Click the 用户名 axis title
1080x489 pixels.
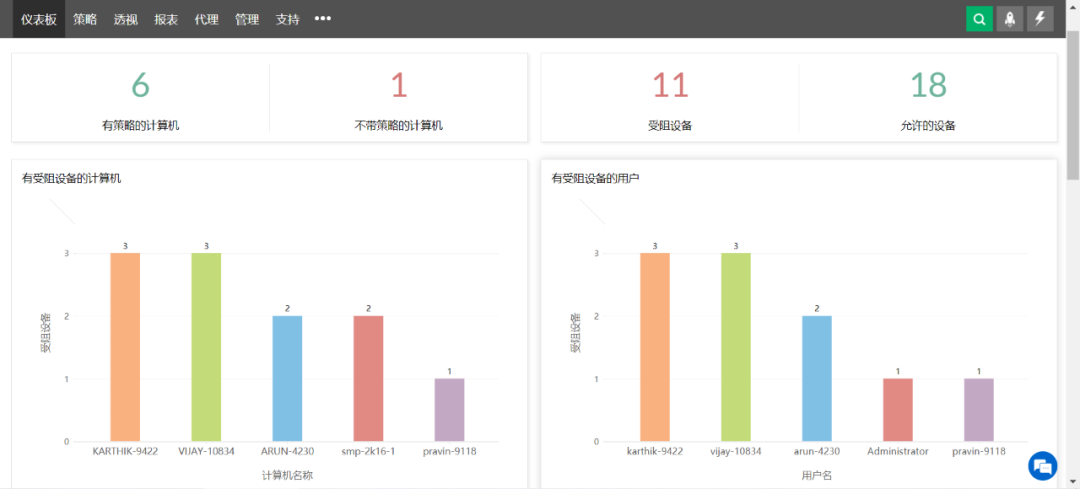(x=818, y=475)
